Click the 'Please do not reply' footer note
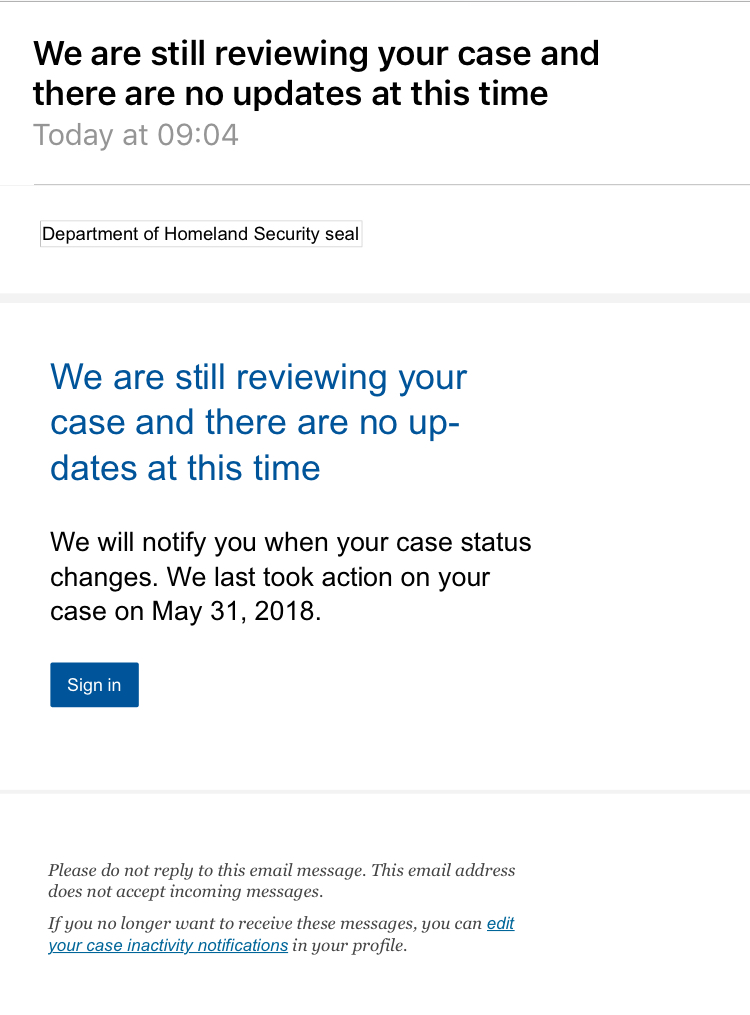The height and width of the screenshot is (1015, 750). pyautogui.click(x=280, y=871)
